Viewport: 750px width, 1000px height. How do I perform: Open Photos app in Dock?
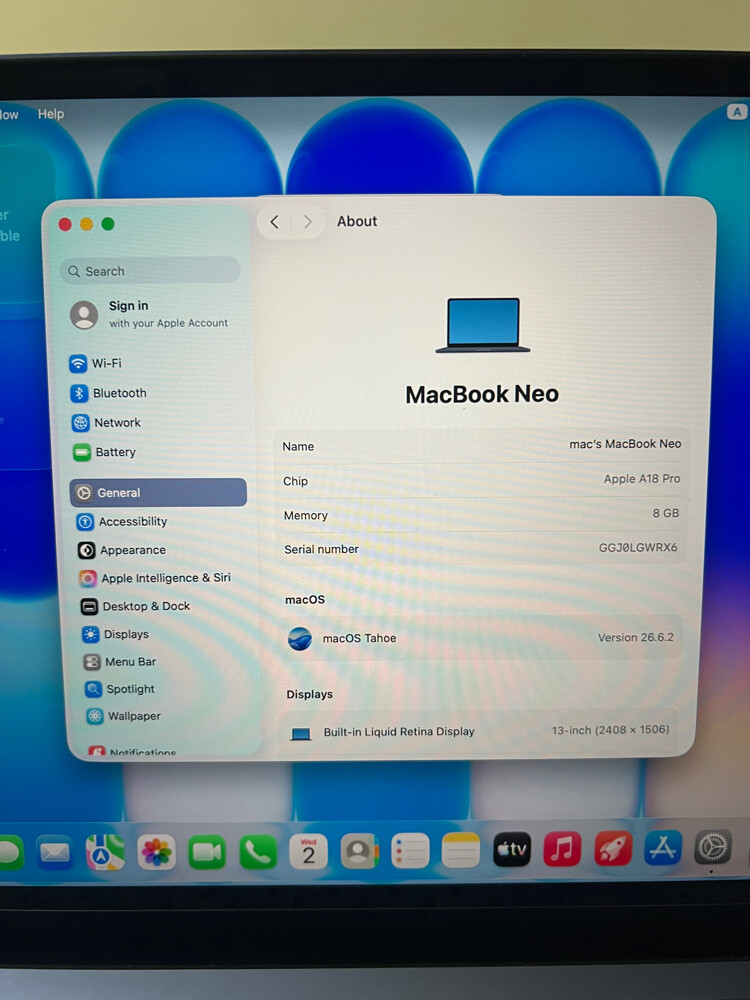156,852
